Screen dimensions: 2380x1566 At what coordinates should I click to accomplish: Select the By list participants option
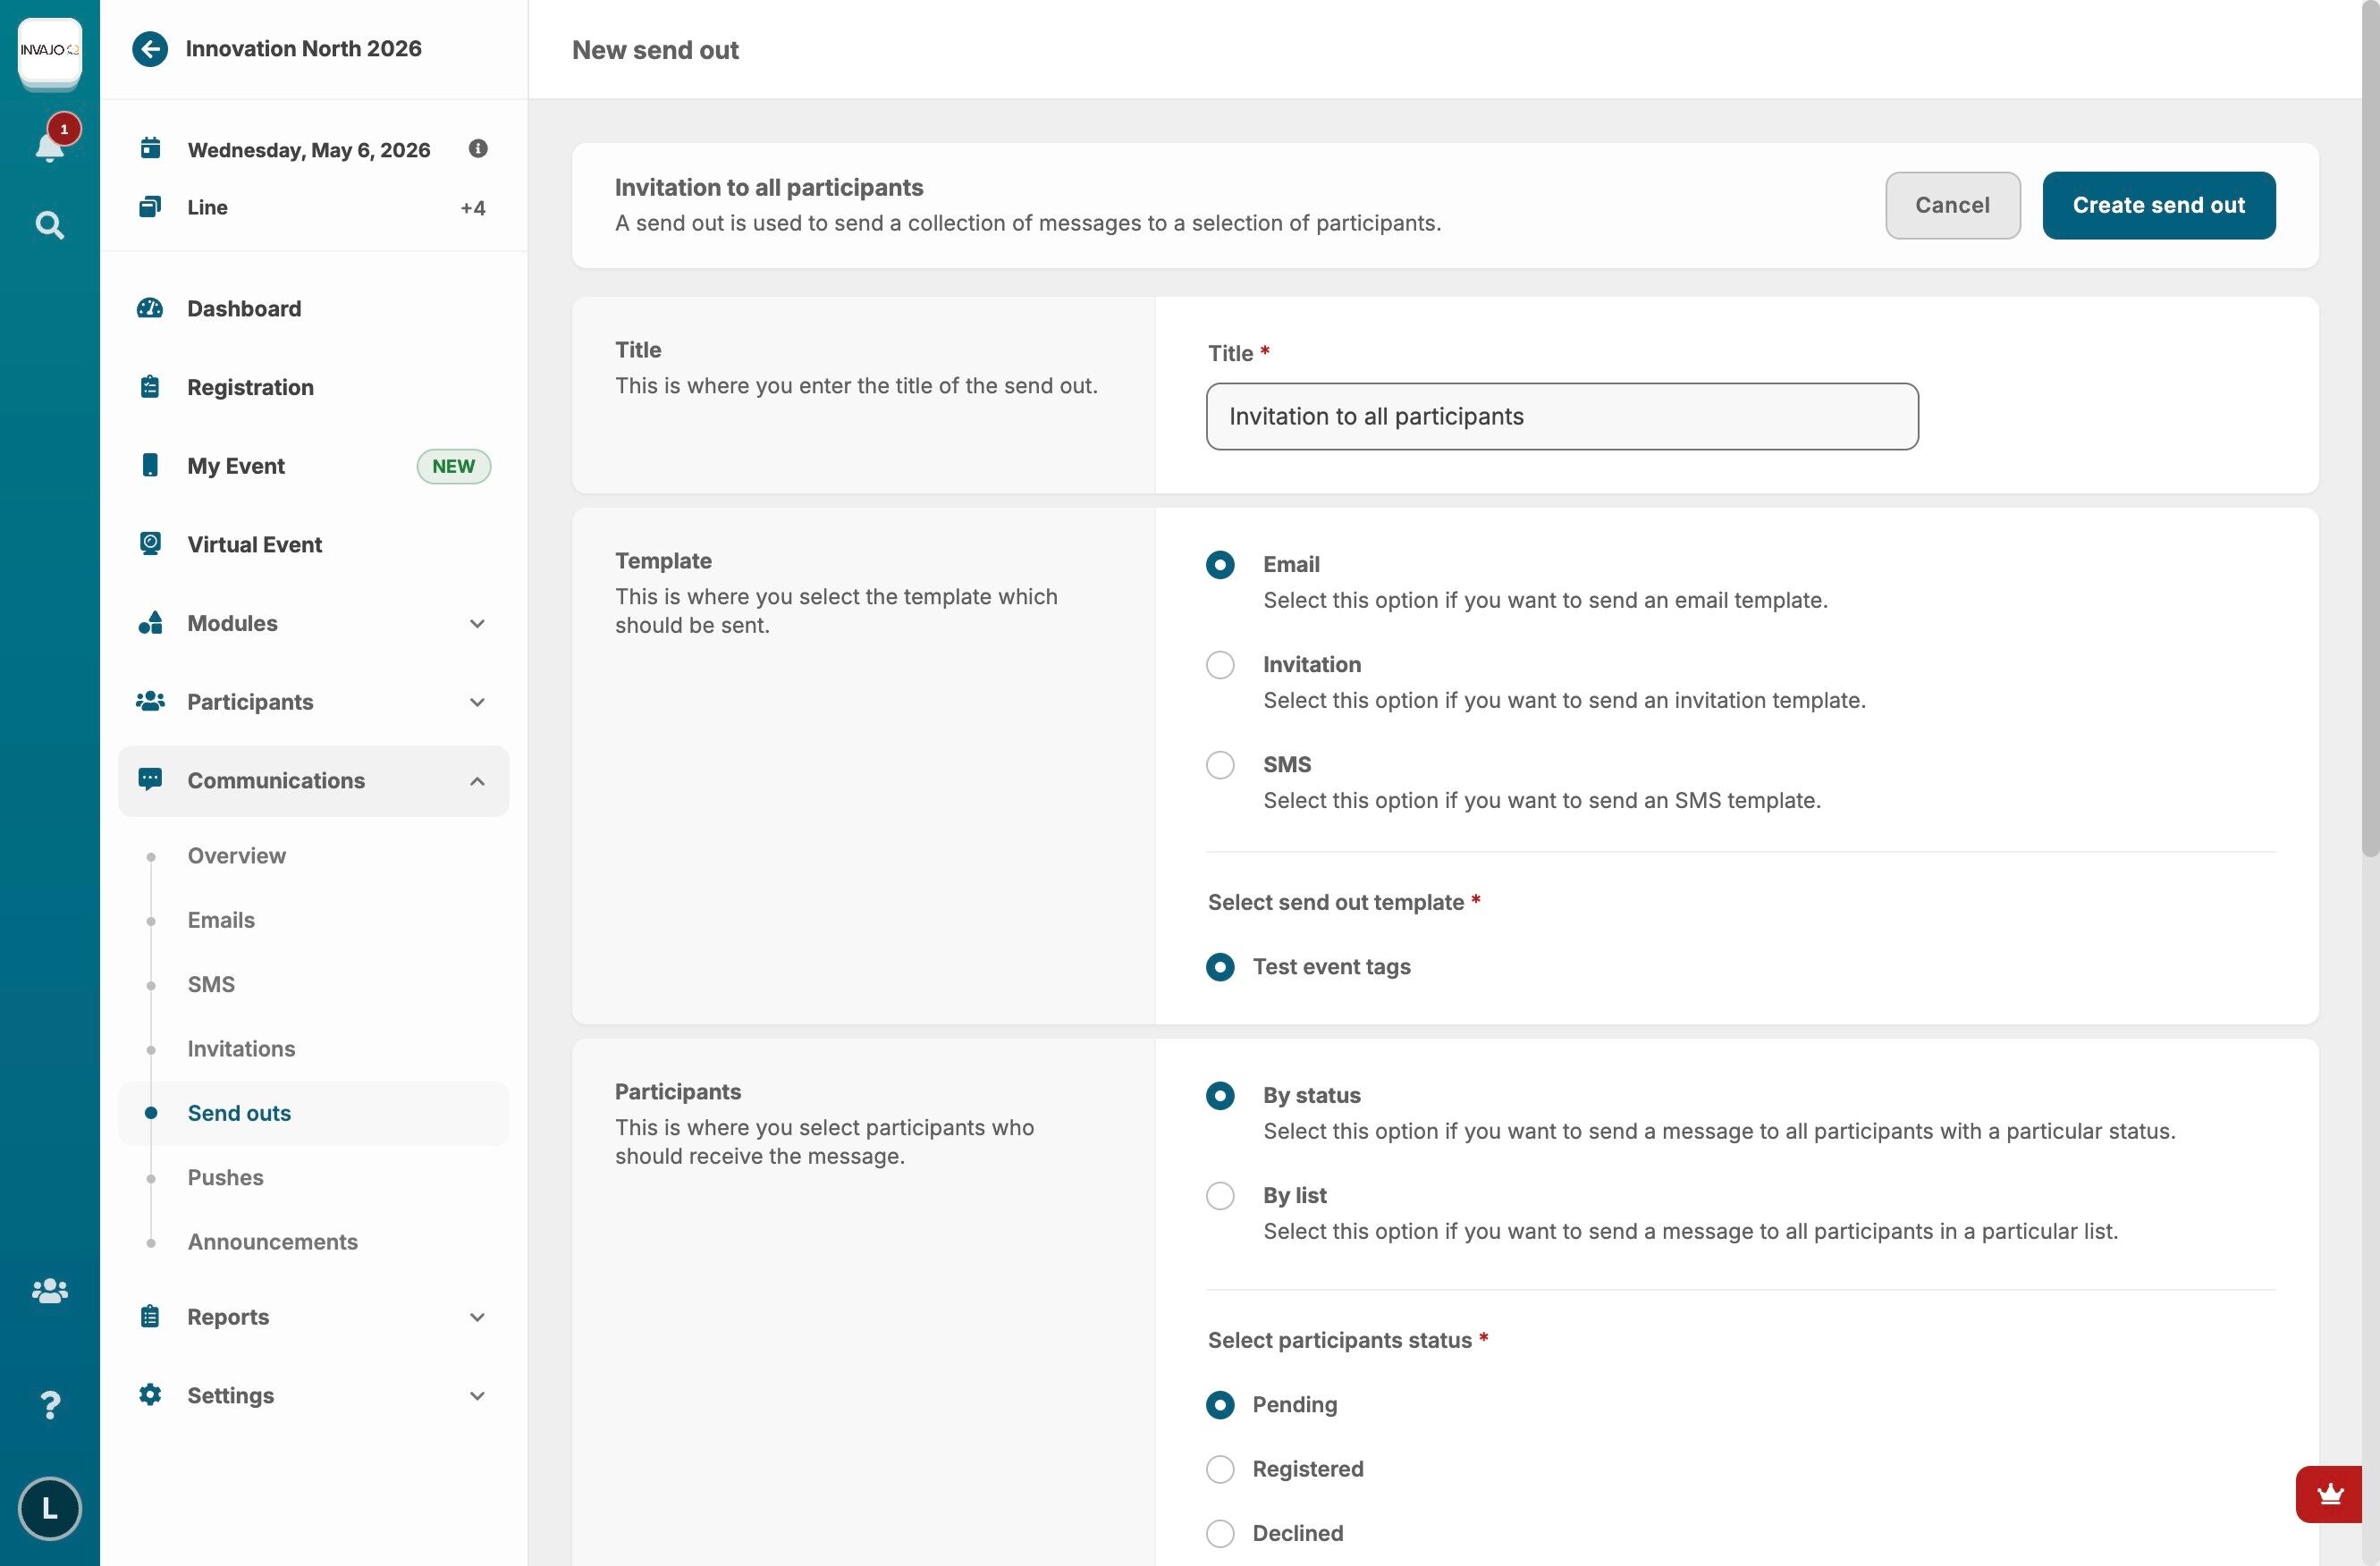point(1219,1196)
